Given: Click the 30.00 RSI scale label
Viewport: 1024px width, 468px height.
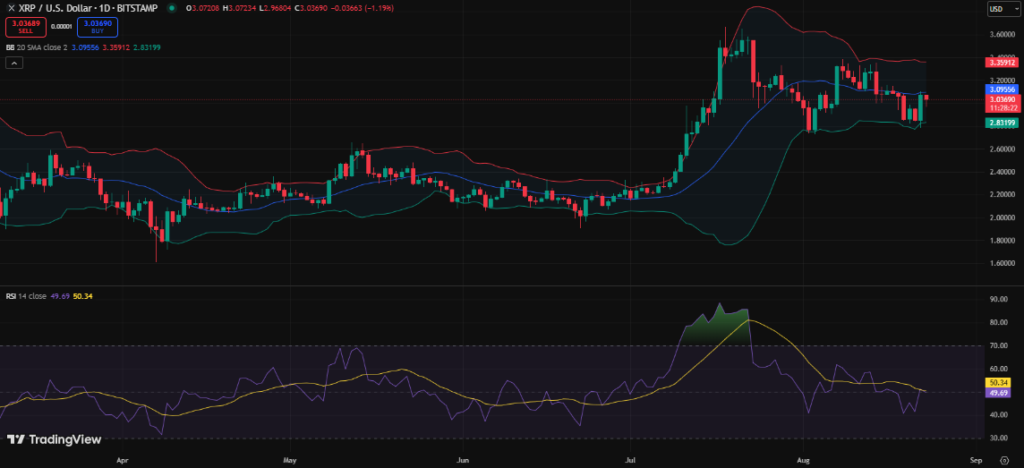Looking at the screenshot, I should click(x=997, y=437).
